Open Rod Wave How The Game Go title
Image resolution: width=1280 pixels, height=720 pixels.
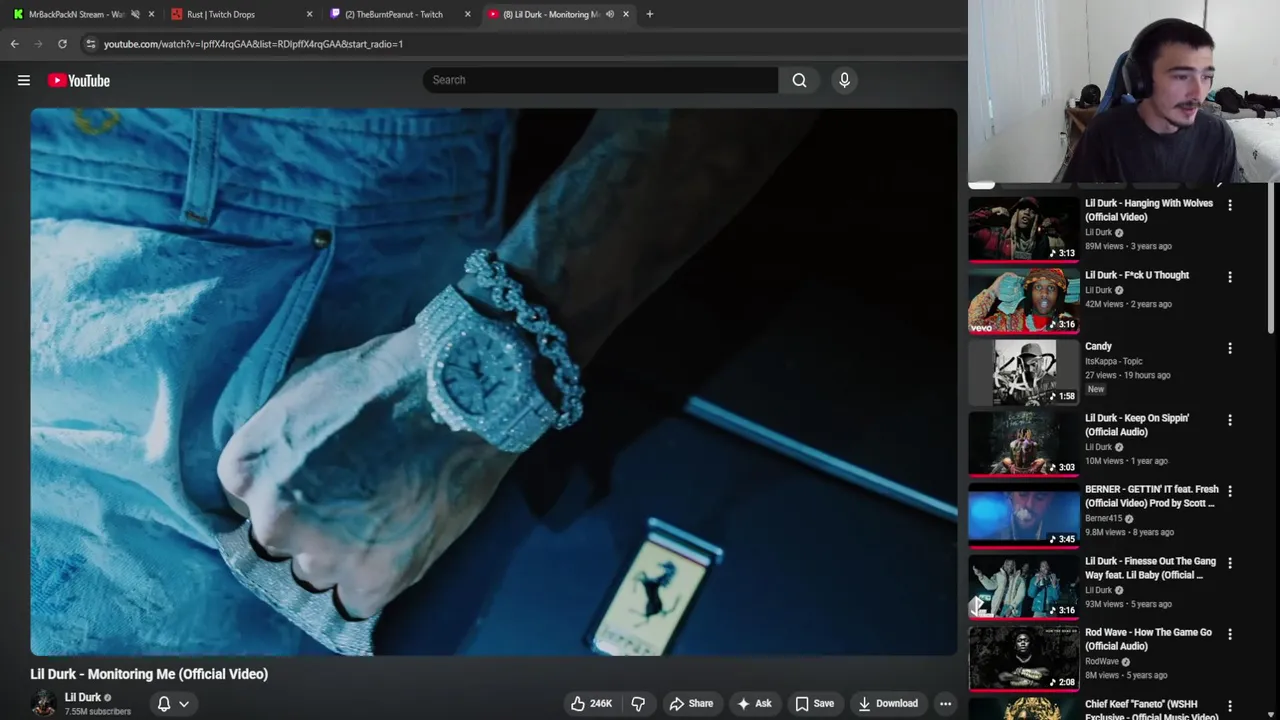point(1148,639)
